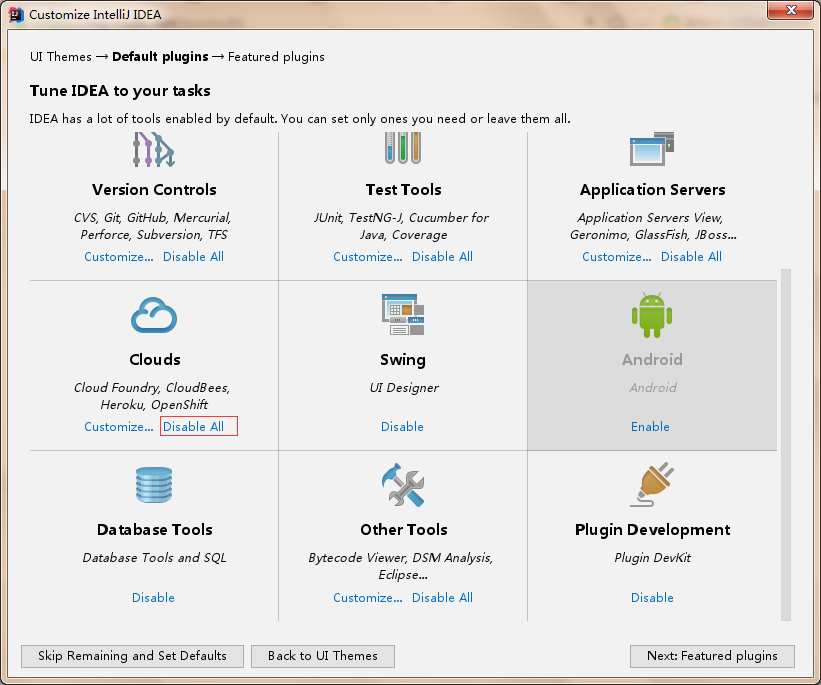Disable All Other Tools plugins
This screenshot has height=685, width=821.
pos(442,598)
